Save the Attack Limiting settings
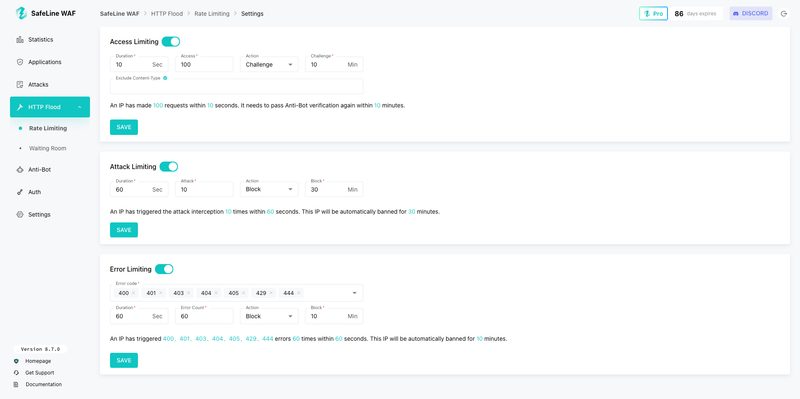The image size is (800, 399). 124,230
